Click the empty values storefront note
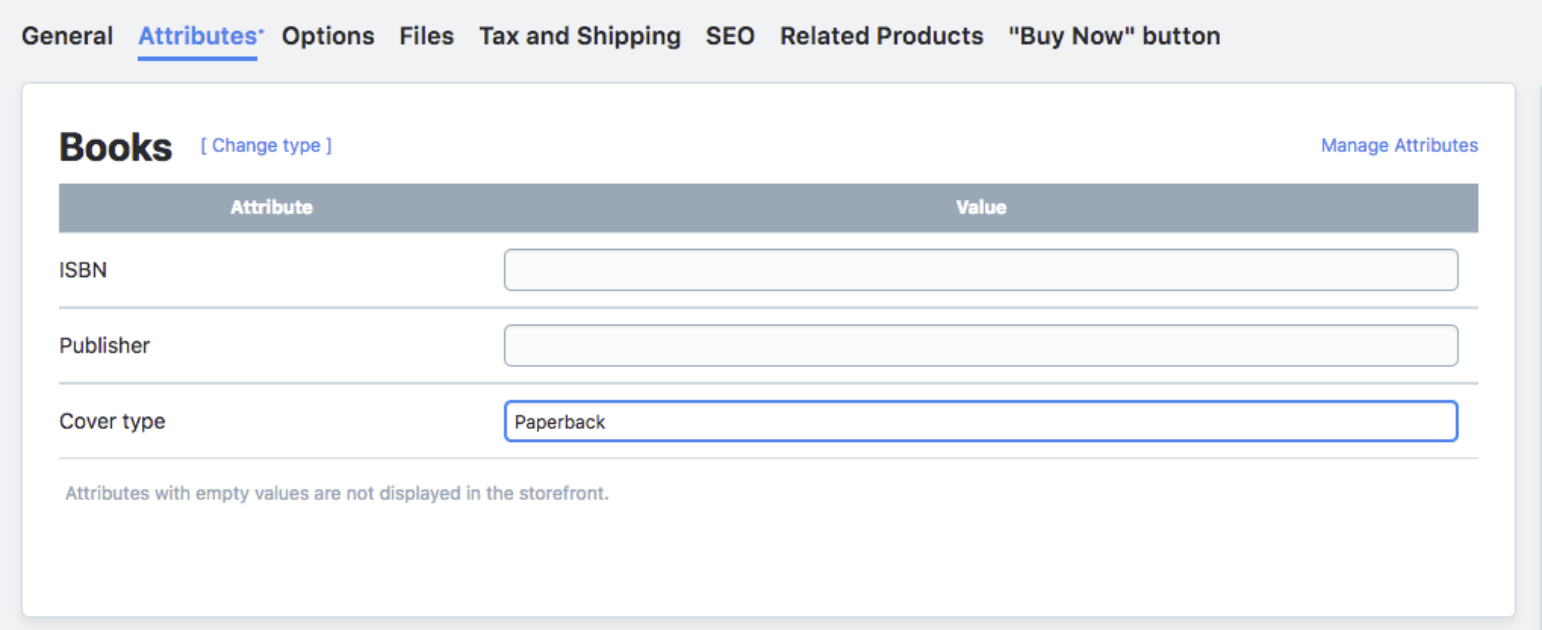The height and width of the screenshot is (630, 1542). (337, 494)
